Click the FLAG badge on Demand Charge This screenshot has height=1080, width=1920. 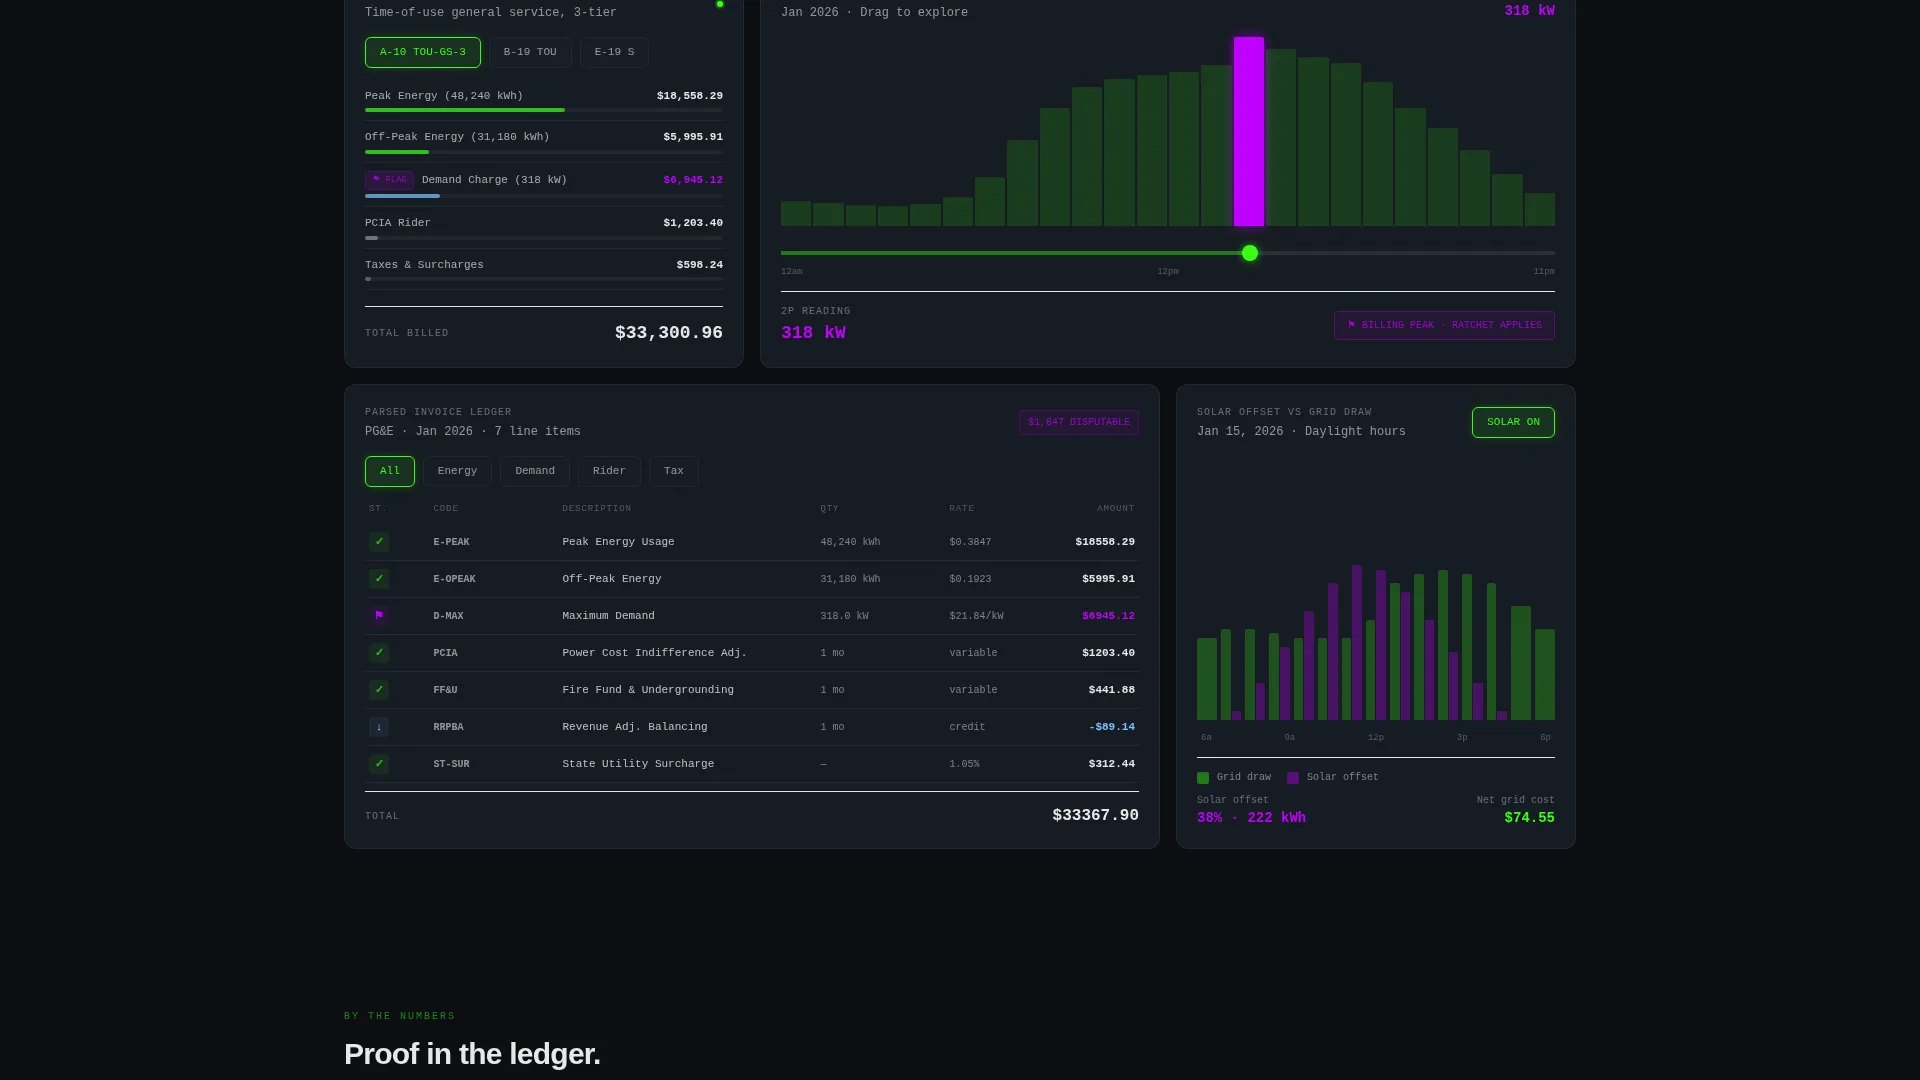[389, 180]
